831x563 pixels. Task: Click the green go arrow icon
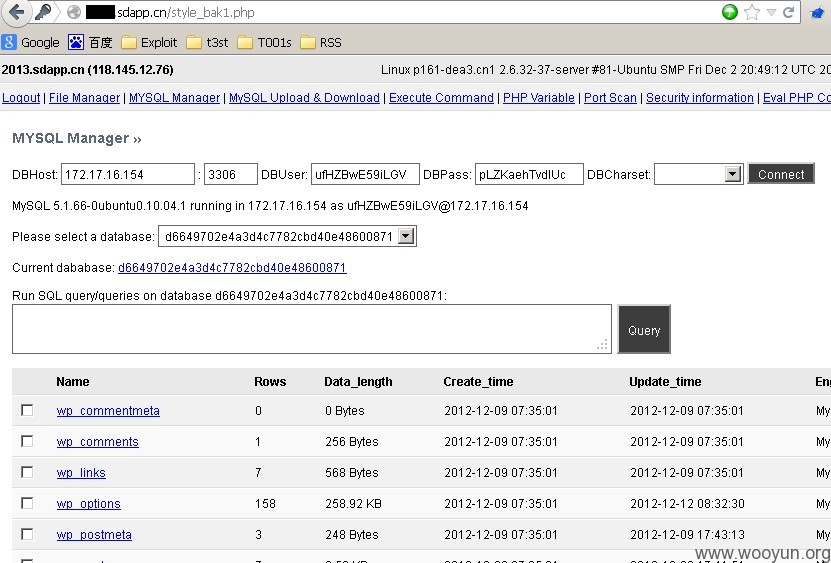coord(730,12)
